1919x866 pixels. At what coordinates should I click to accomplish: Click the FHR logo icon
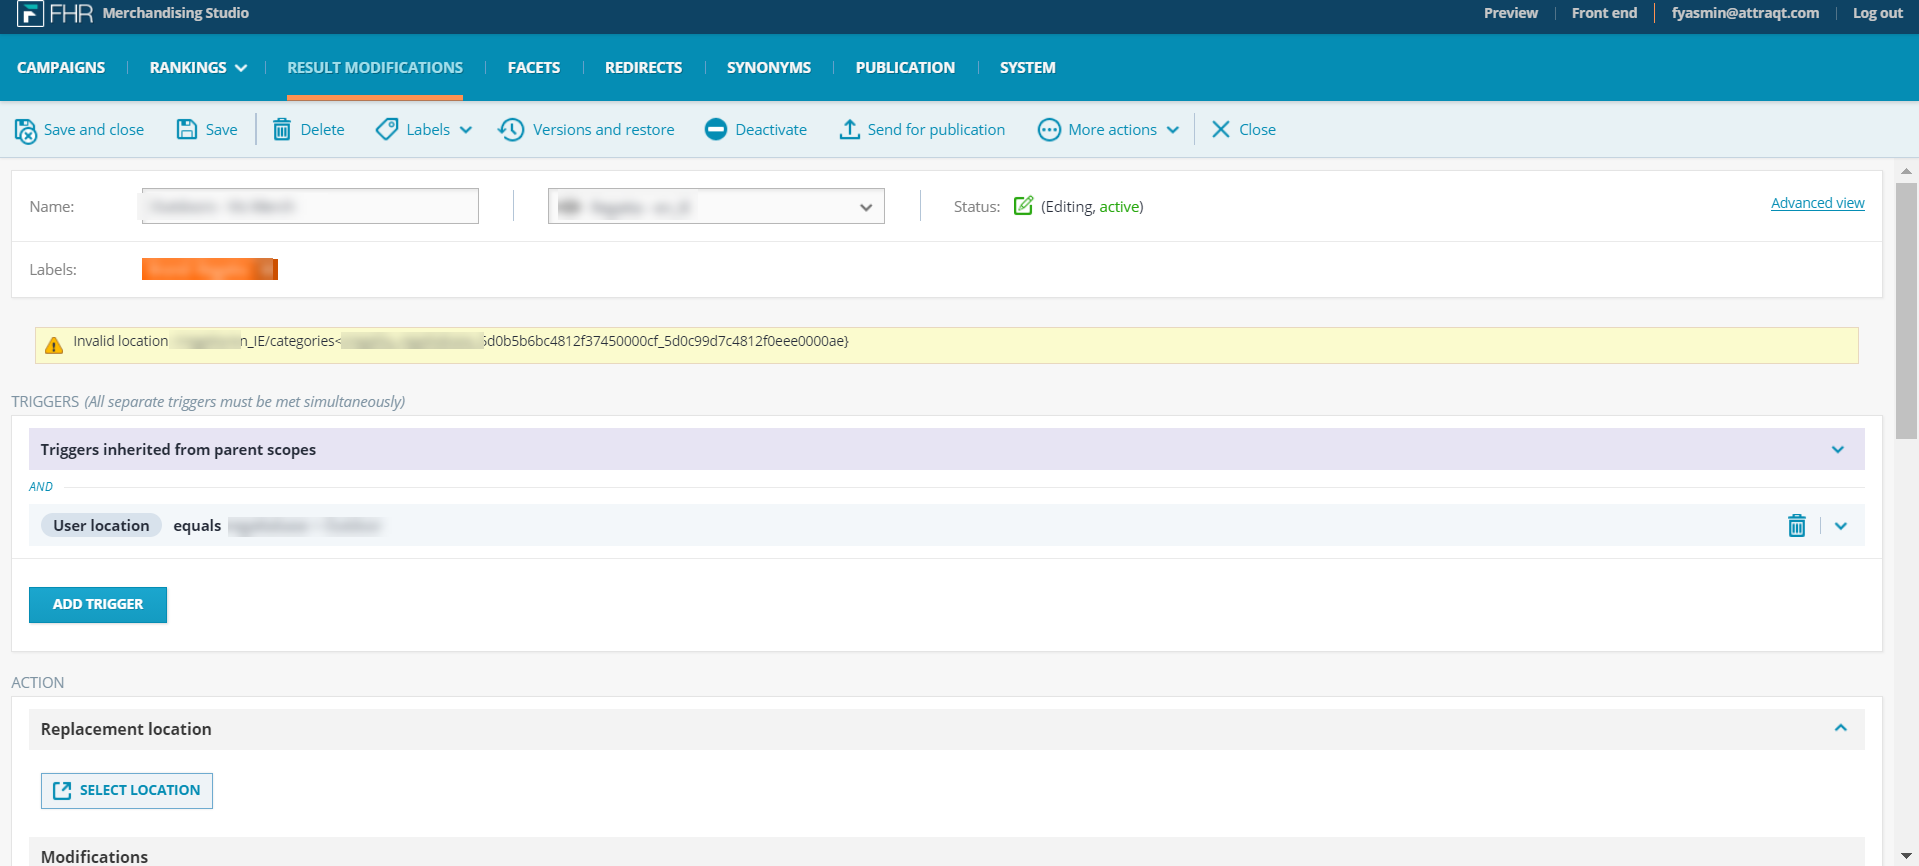tap(30, 14)
